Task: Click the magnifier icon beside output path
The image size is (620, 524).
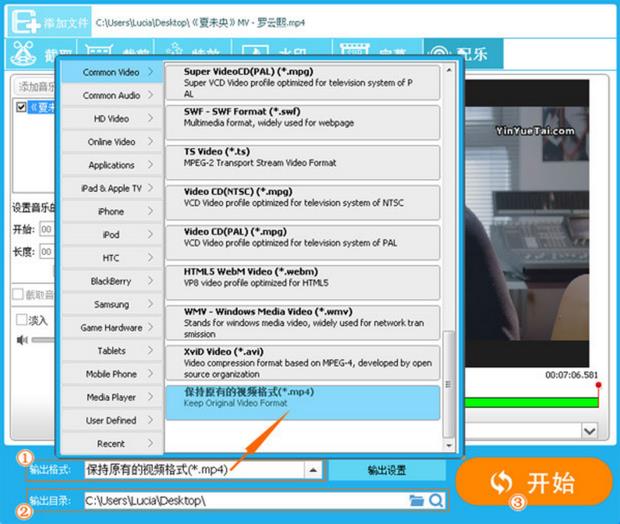Action: click(436, 500)
